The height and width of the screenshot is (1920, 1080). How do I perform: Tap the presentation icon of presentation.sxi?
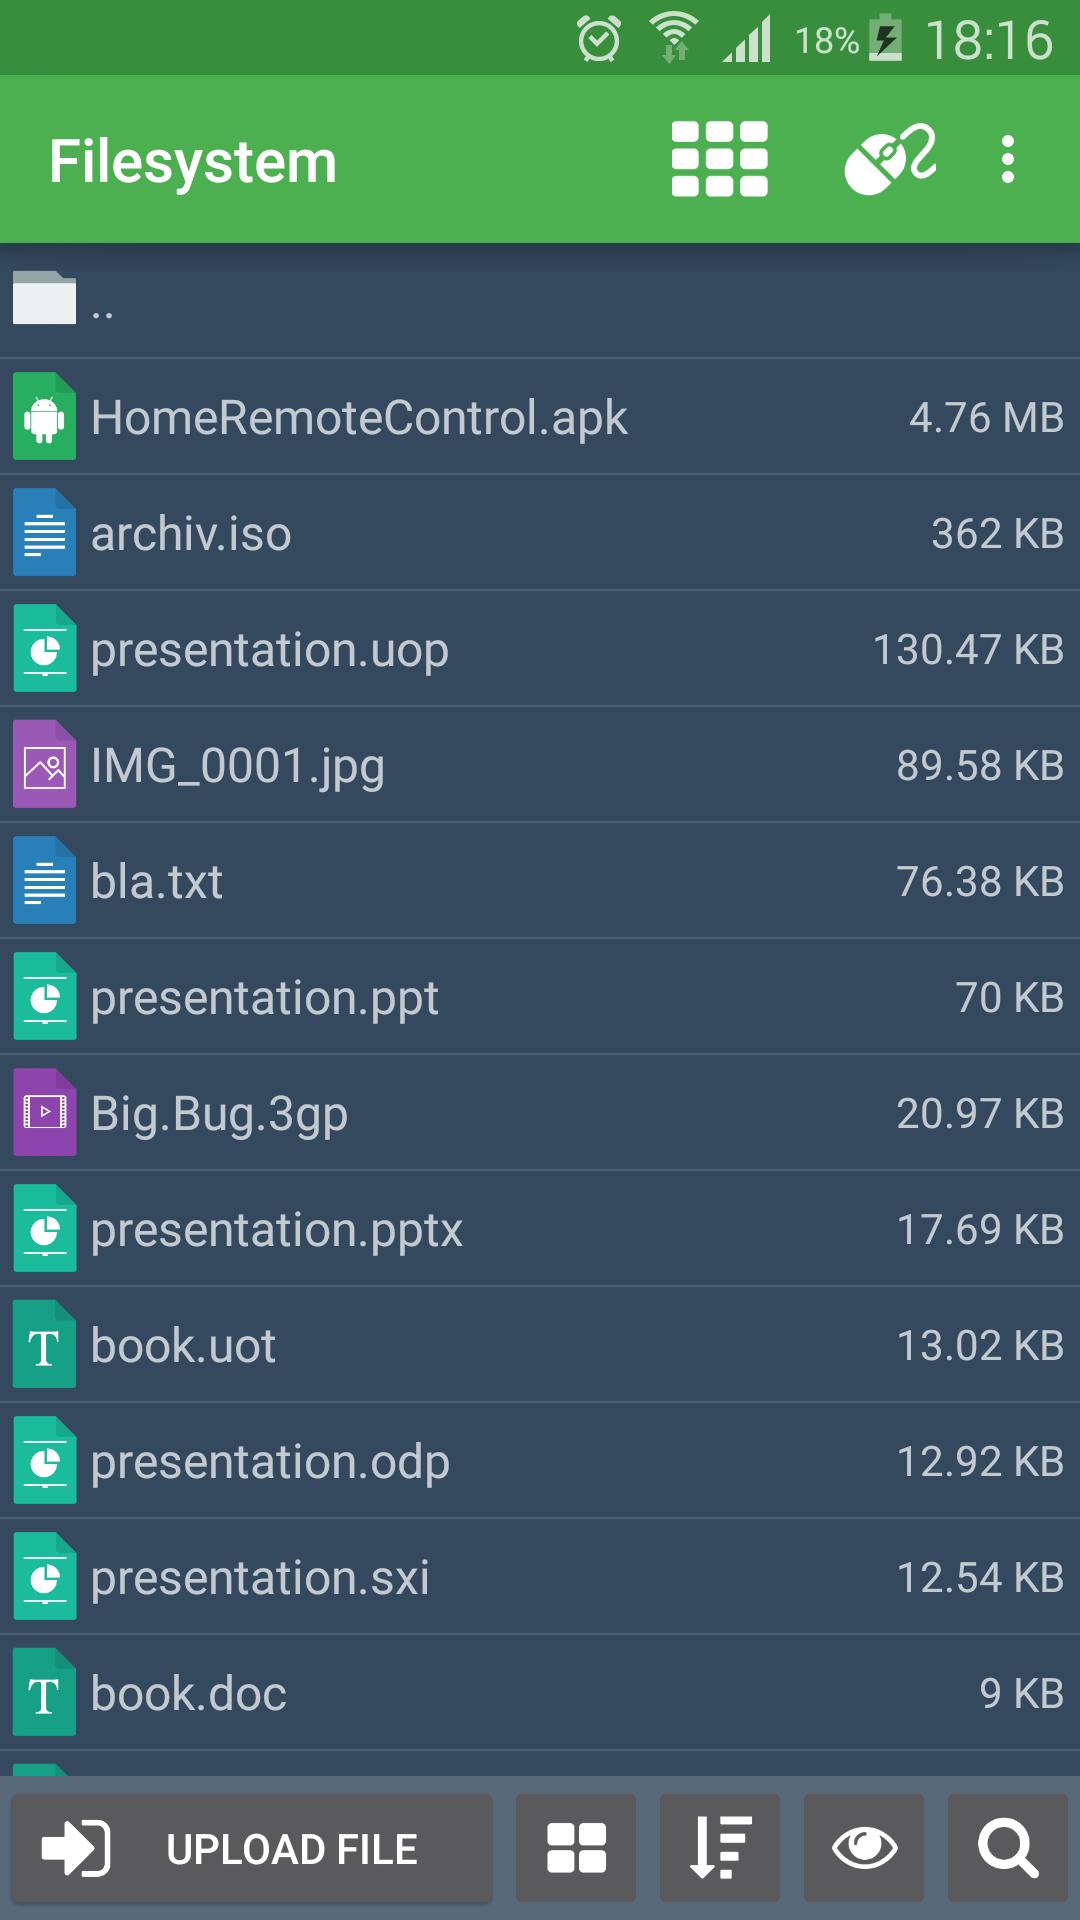tap(44, 1577)
